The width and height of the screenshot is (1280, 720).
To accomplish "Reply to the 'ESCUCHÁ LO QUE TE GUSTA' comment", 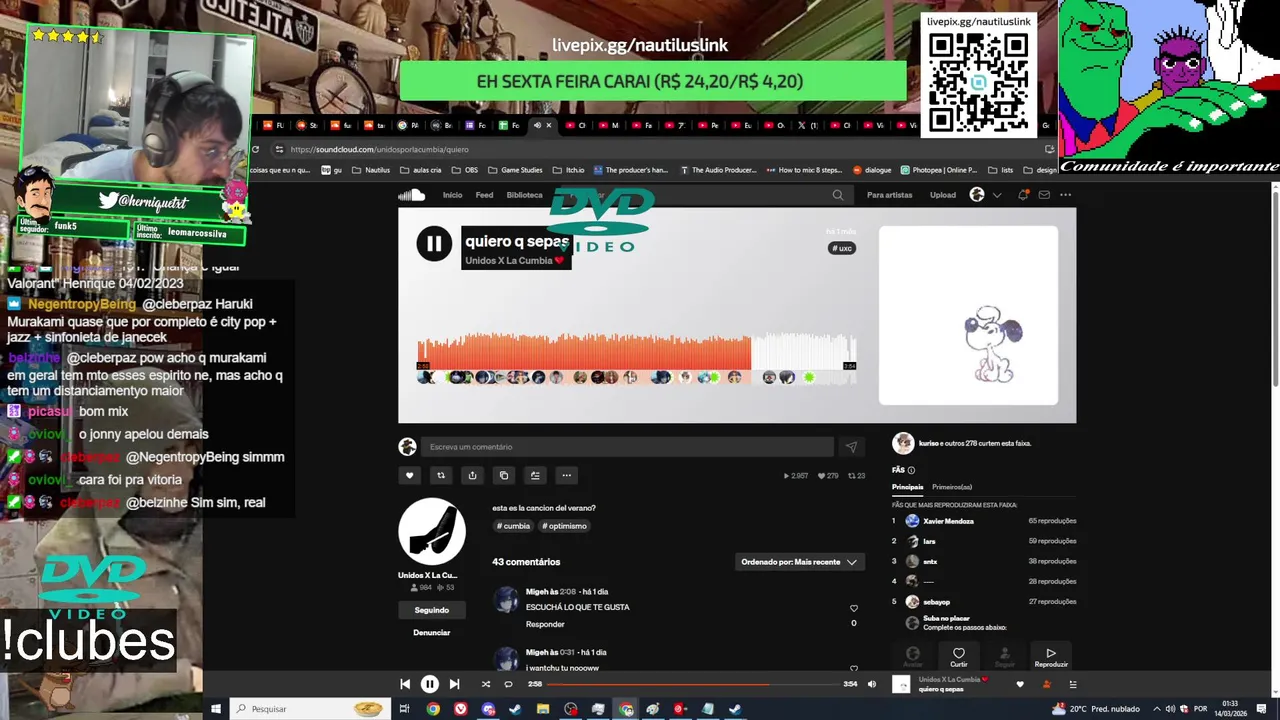I will pos(545,624).
